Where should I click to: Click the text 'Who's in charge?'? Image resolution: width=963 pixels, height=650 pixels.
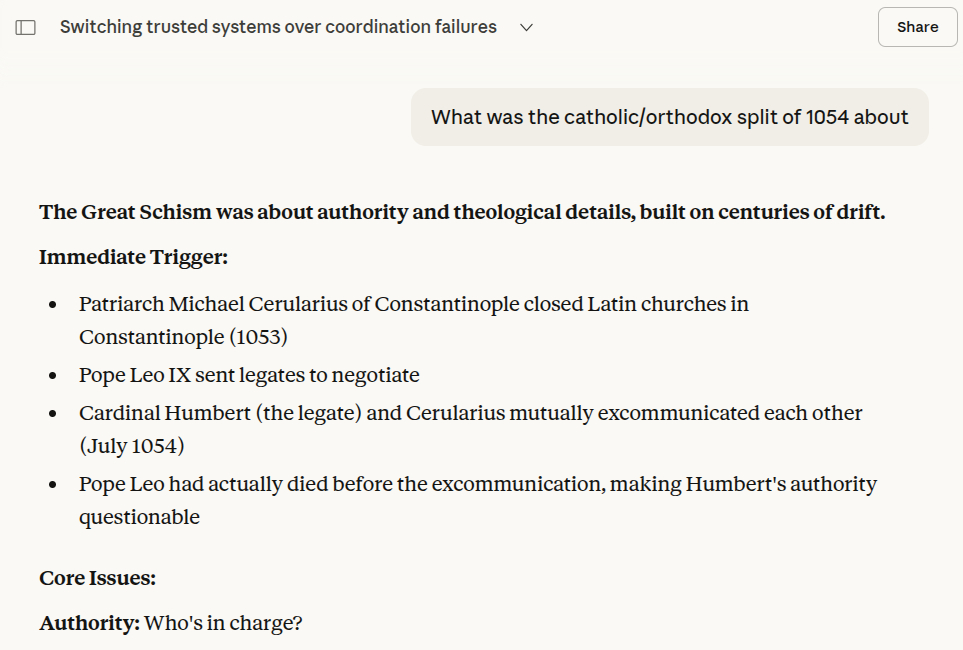pos(223,623)
